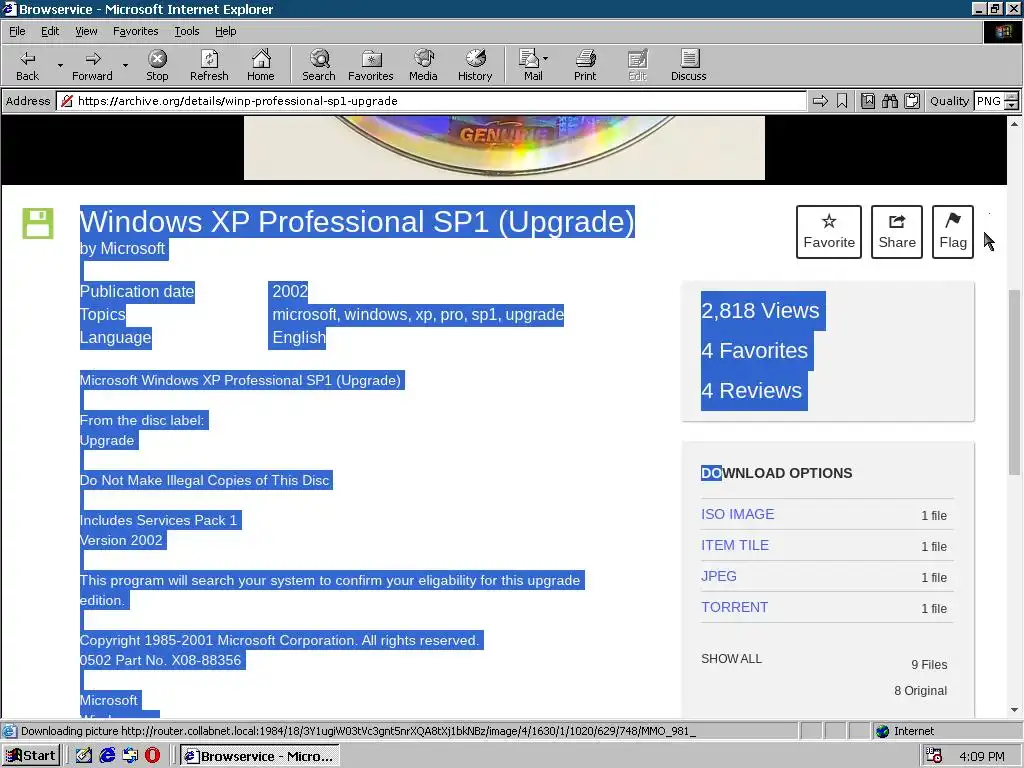
Task: Click the '0502 Part No. X08-88356' text
Action: pyautogui.click(x=161, y=660)
